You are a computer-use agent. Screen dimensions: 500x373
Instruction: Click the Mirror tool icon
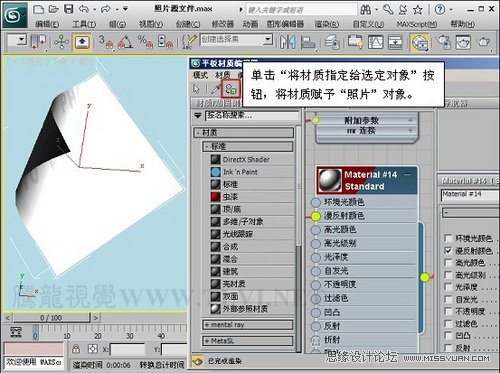point(287,42)
